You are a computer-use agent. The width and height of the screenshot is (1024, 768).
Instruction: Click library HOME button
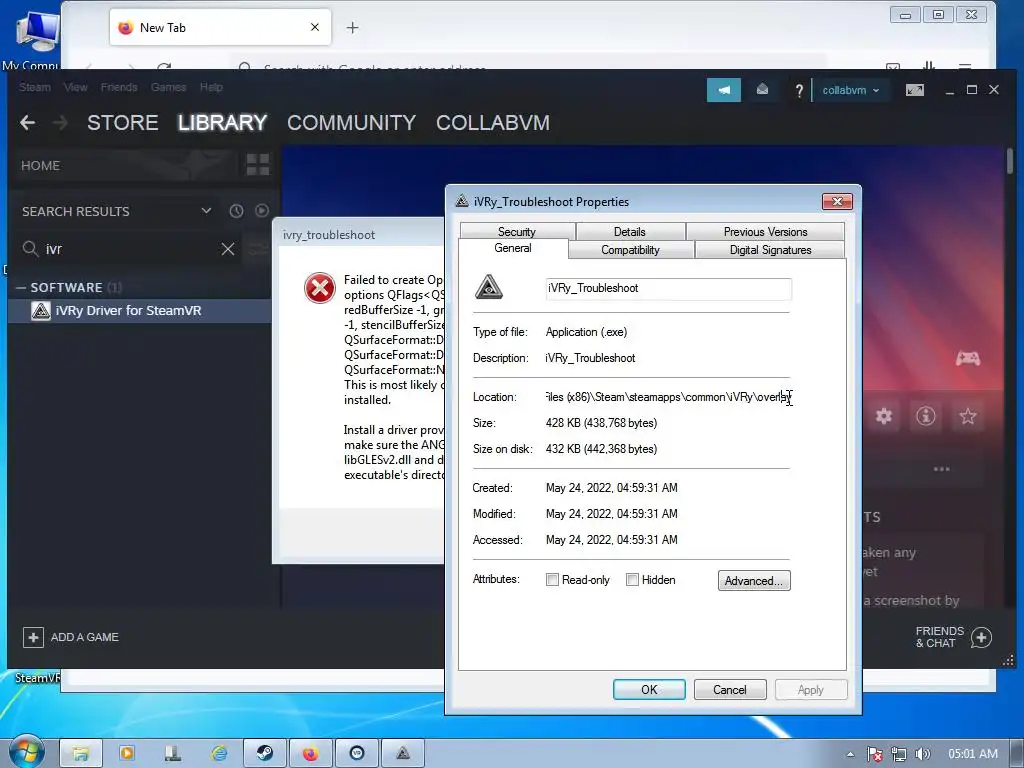(x=40, y=165)
